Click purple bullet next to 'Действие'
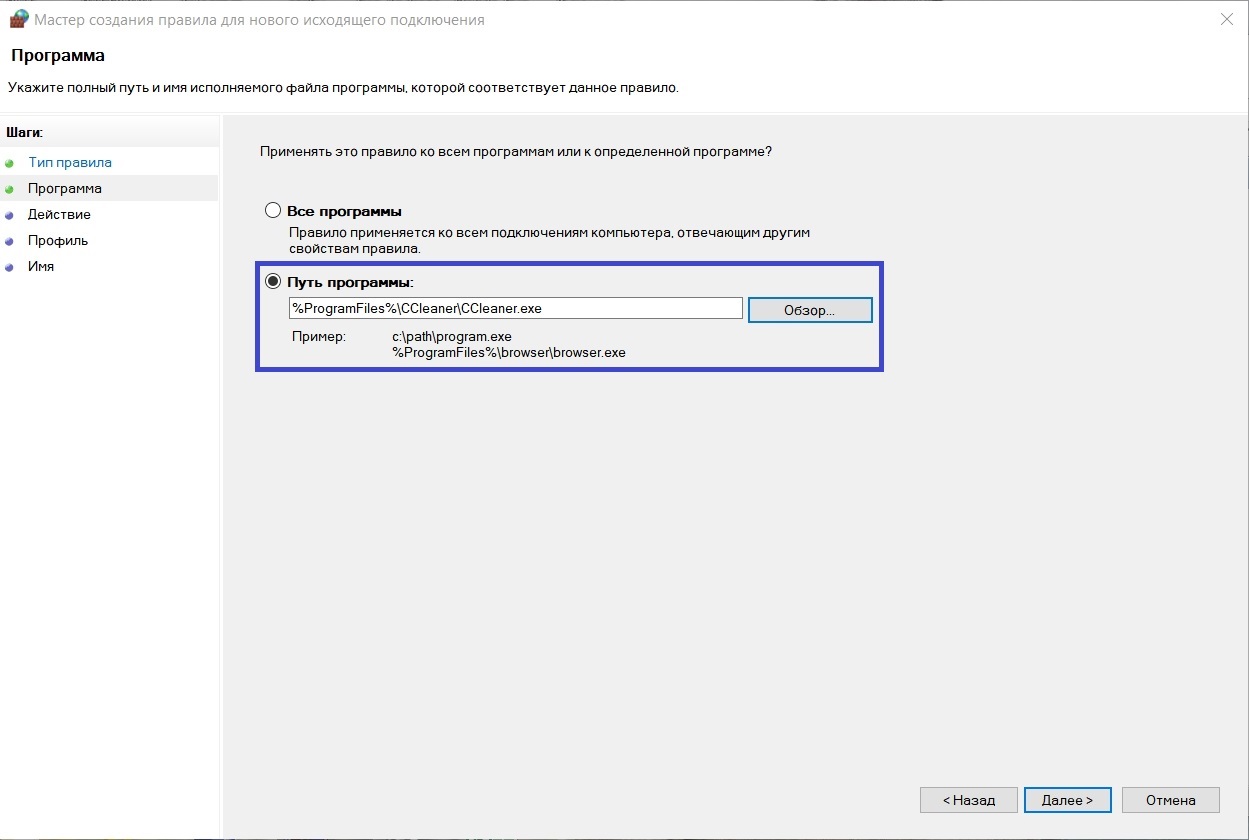 click(10, 215)
